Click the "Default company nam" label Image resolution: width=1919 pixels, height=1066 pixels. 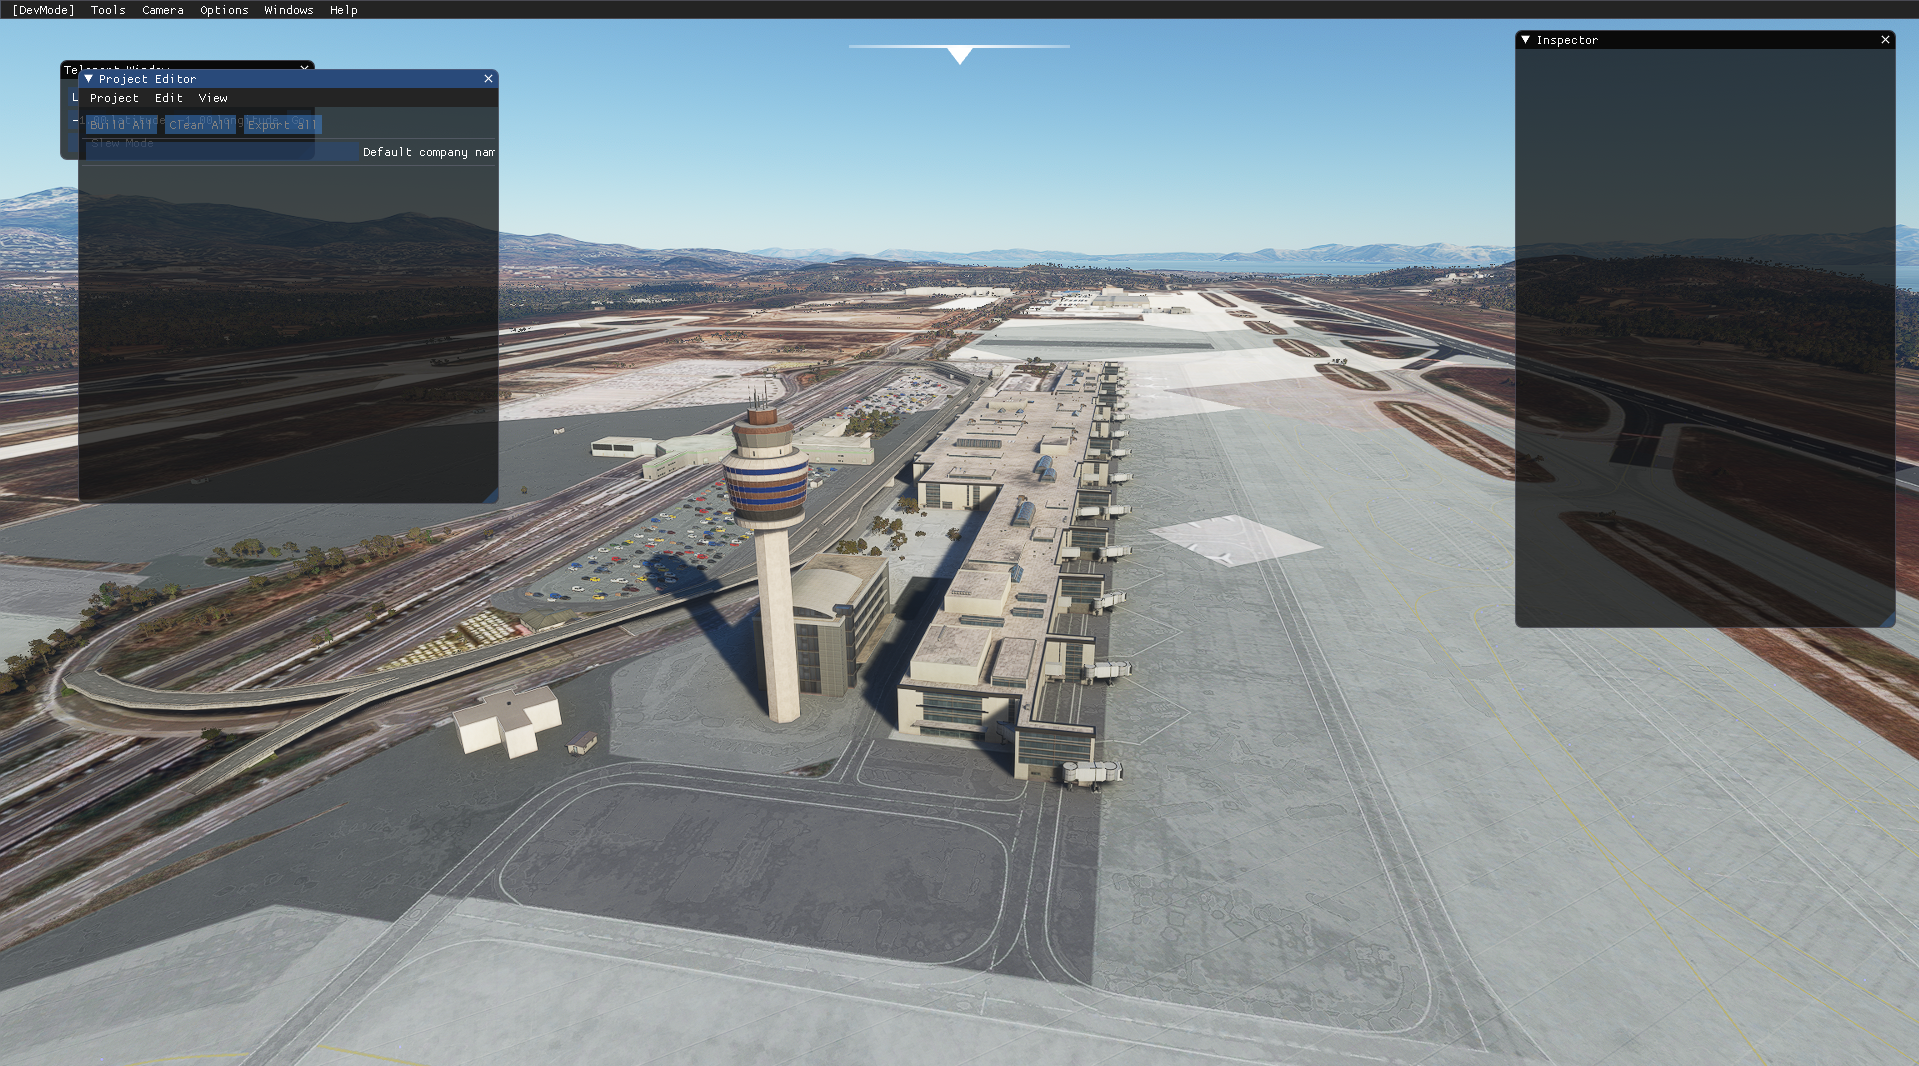click(428, 152)
